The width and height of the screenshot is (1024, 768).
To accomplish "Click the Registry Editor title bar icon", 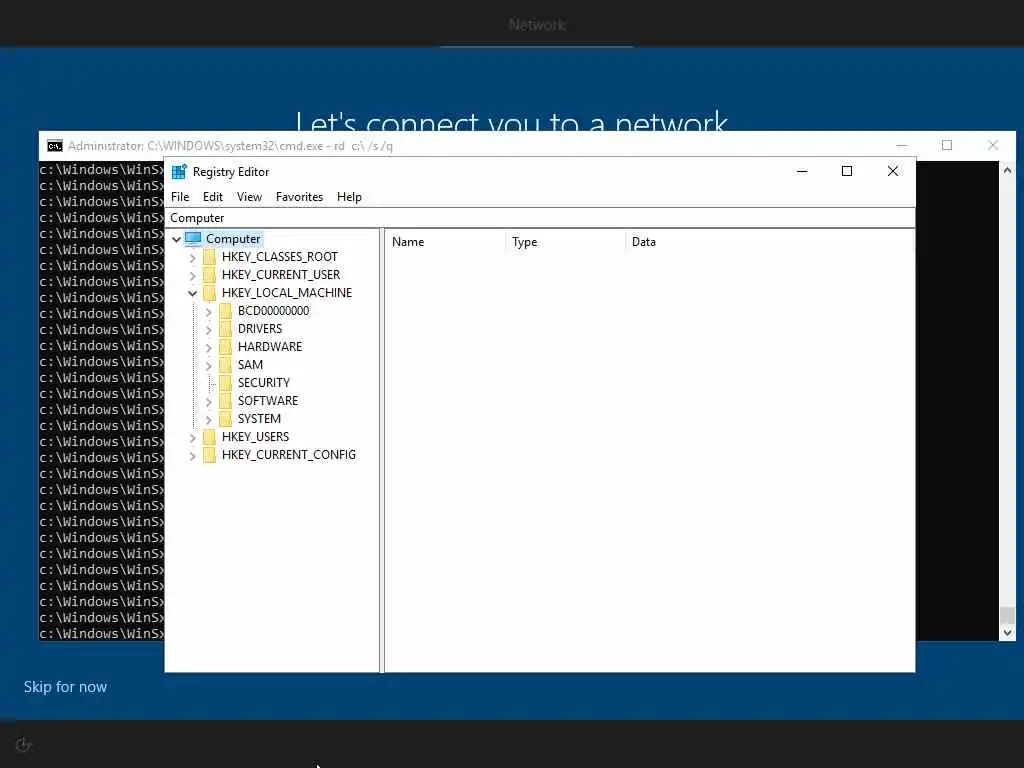I will [x=179, y=172].
